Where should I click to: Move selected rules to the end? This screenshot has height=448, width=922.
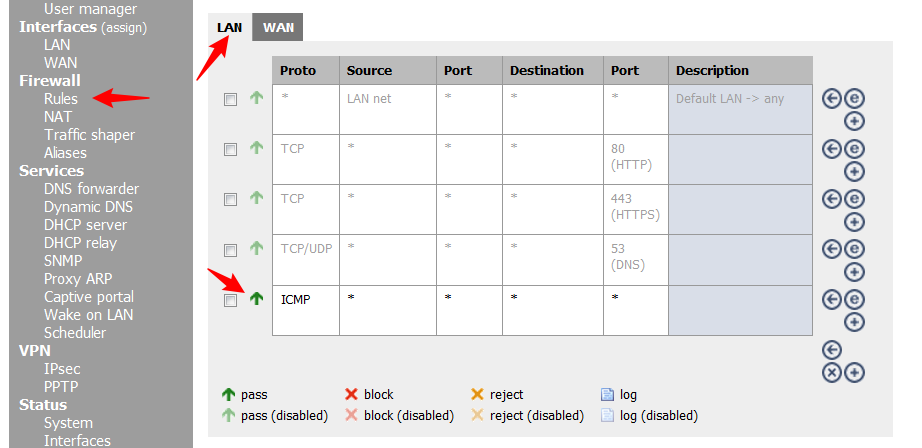pos(831,349)
